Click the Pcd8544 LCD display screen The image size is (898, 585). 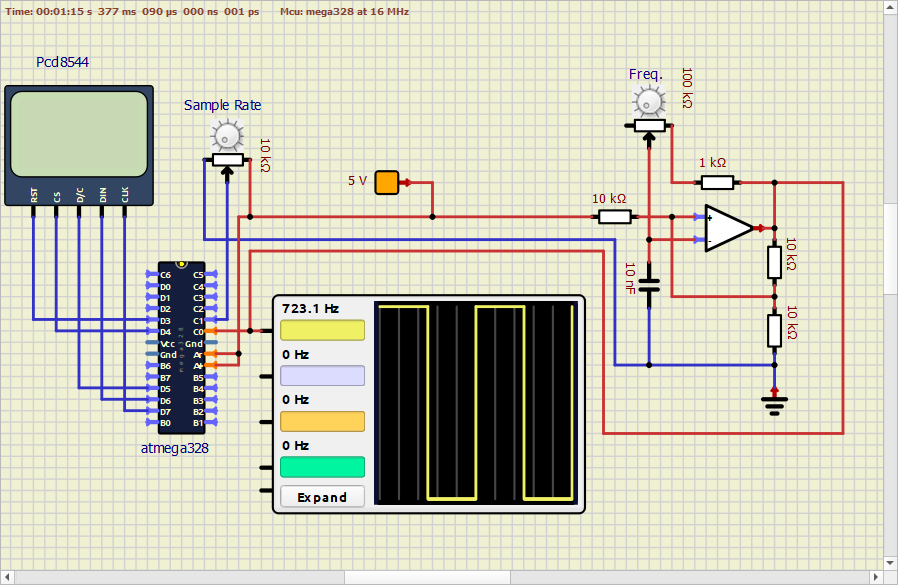point(79,134)
